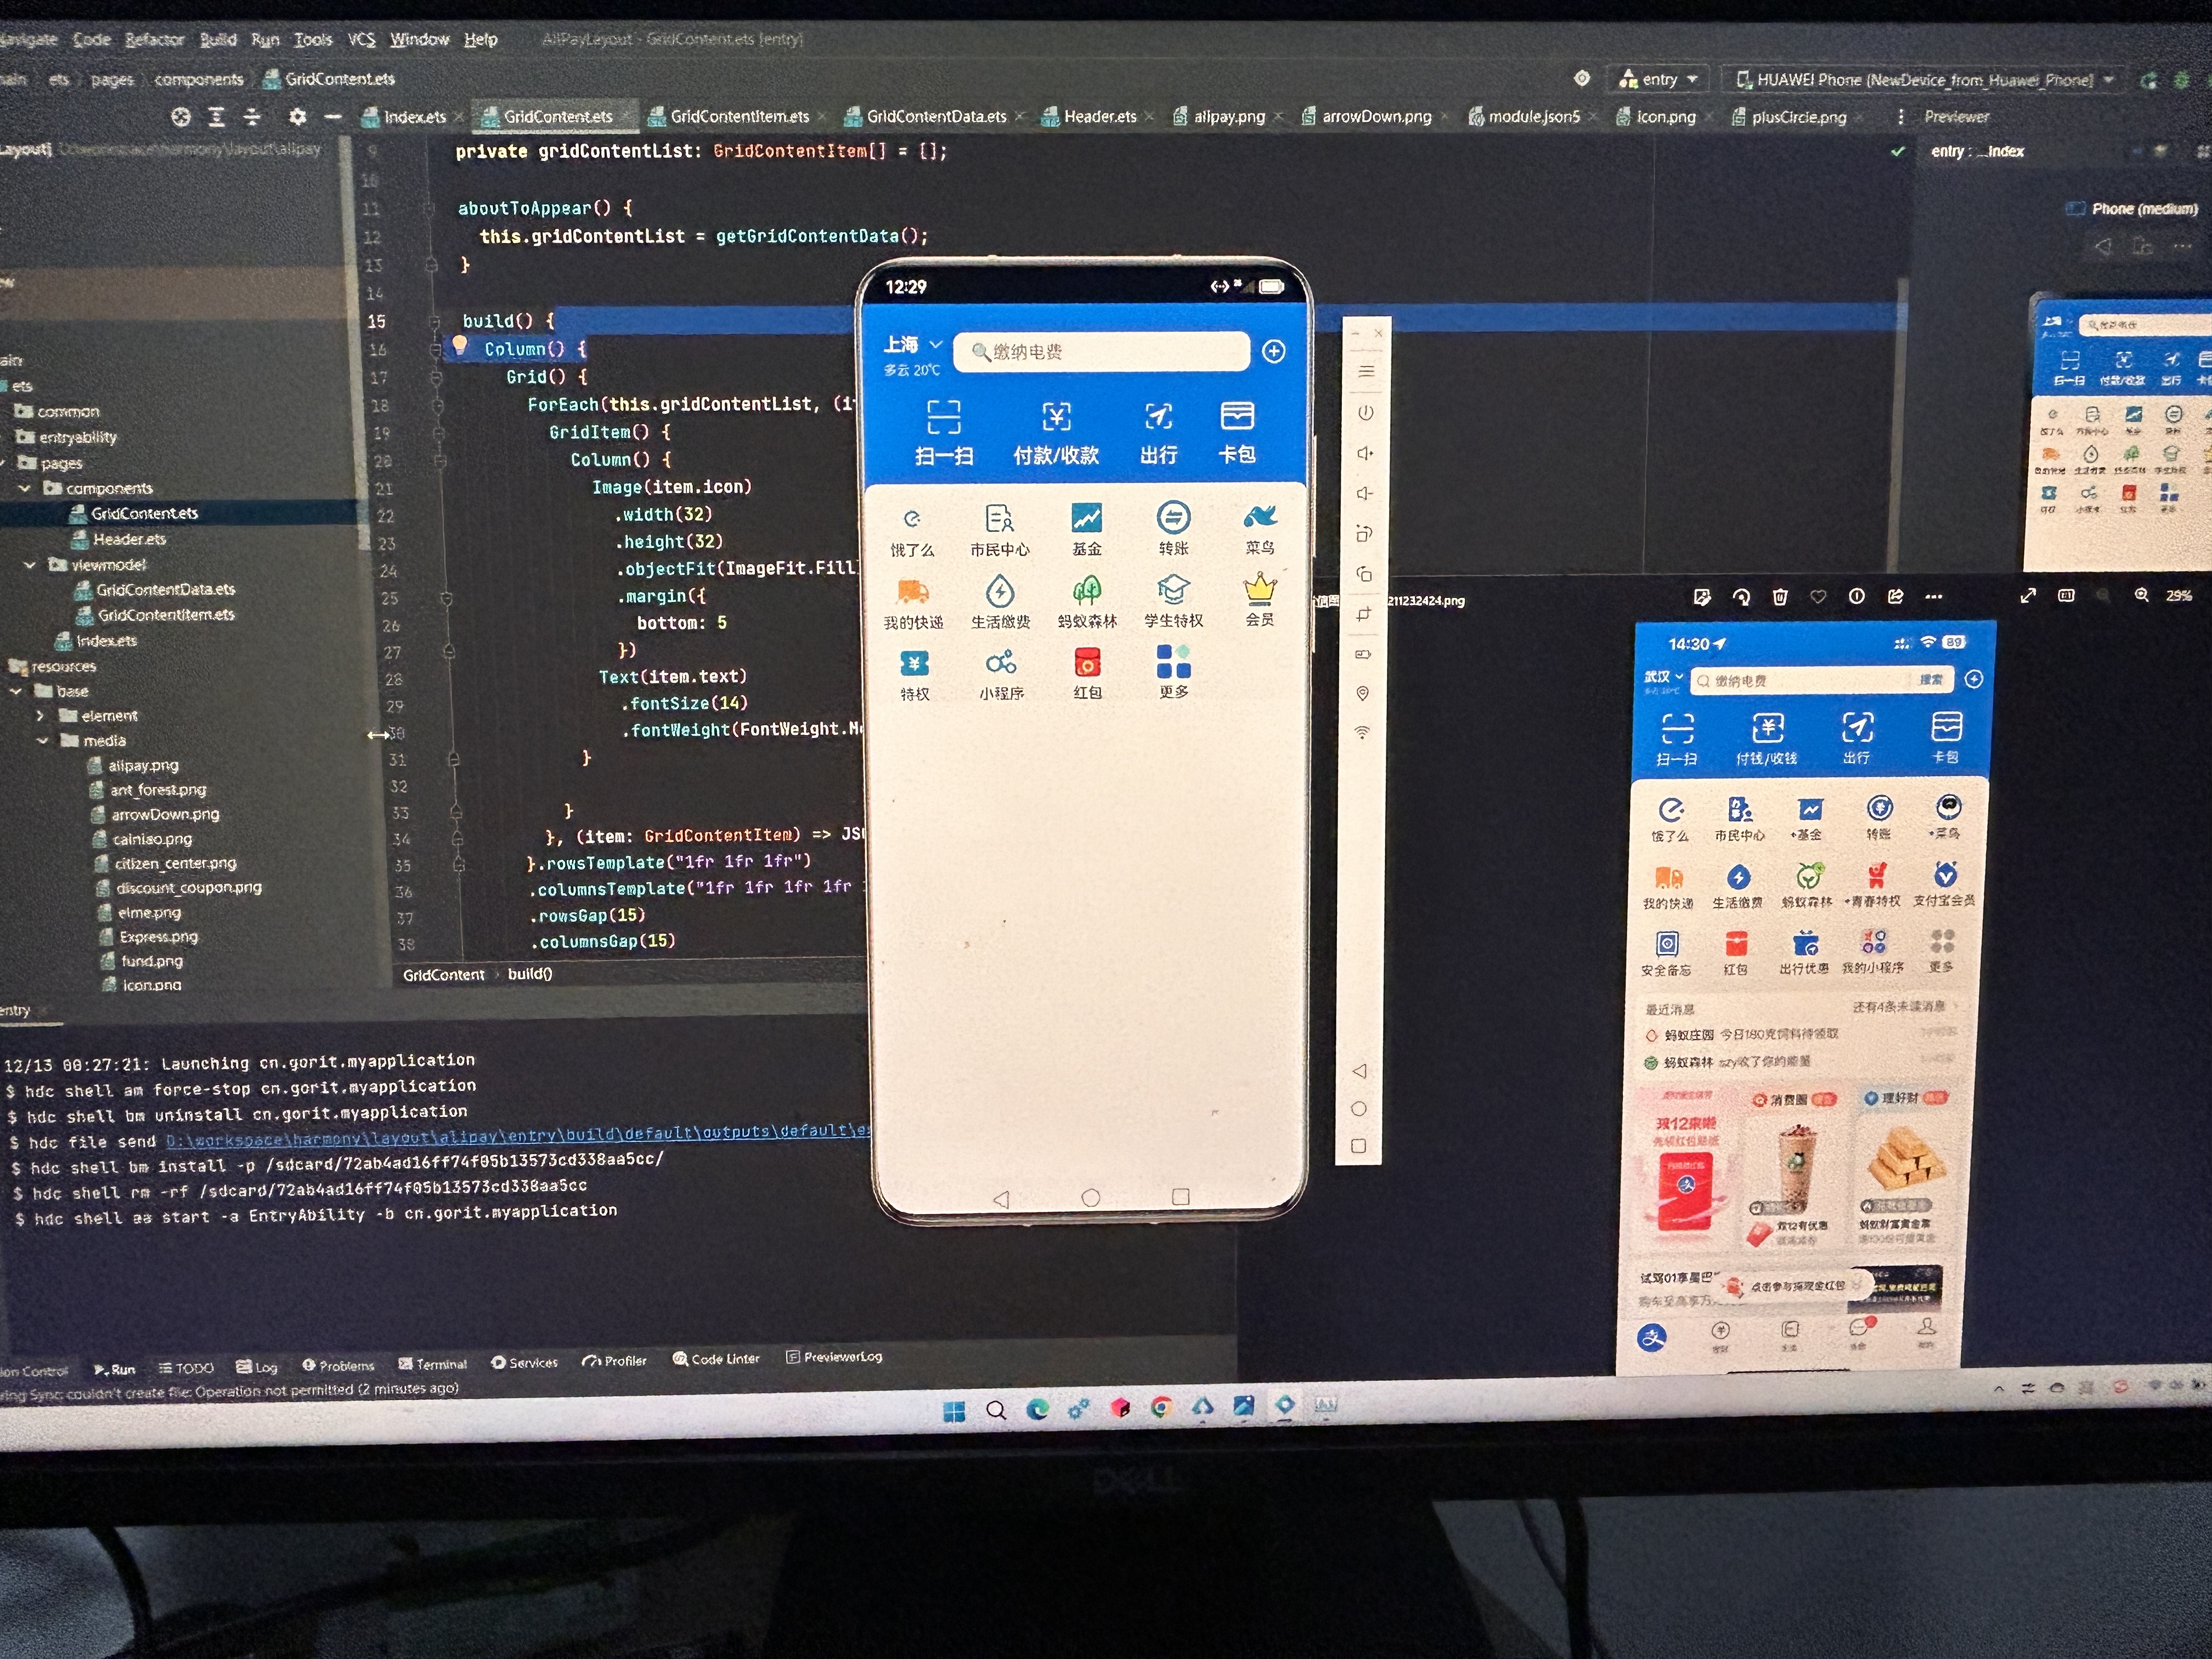The height and width of the screenshot is (1659, 2212).
Task: Tap the 扫一扫 scan icon in emulator
Action: 943,416
